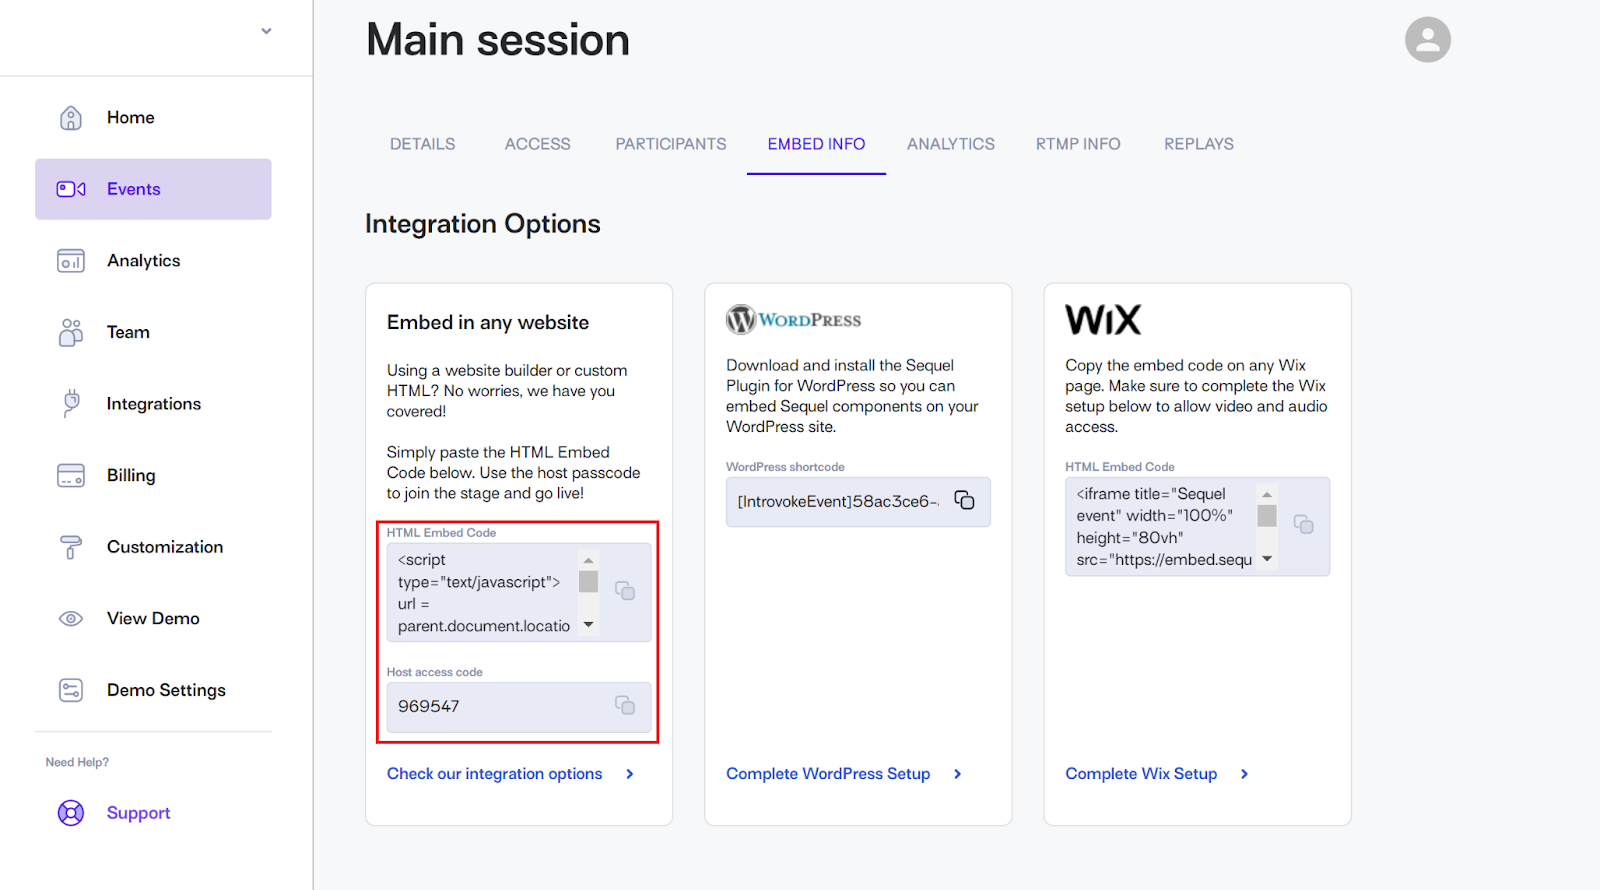Open View Demo with the eye icon
The height and width of the screenshot is (890, 1600).
pyautogui.click(x=153, y=618)
